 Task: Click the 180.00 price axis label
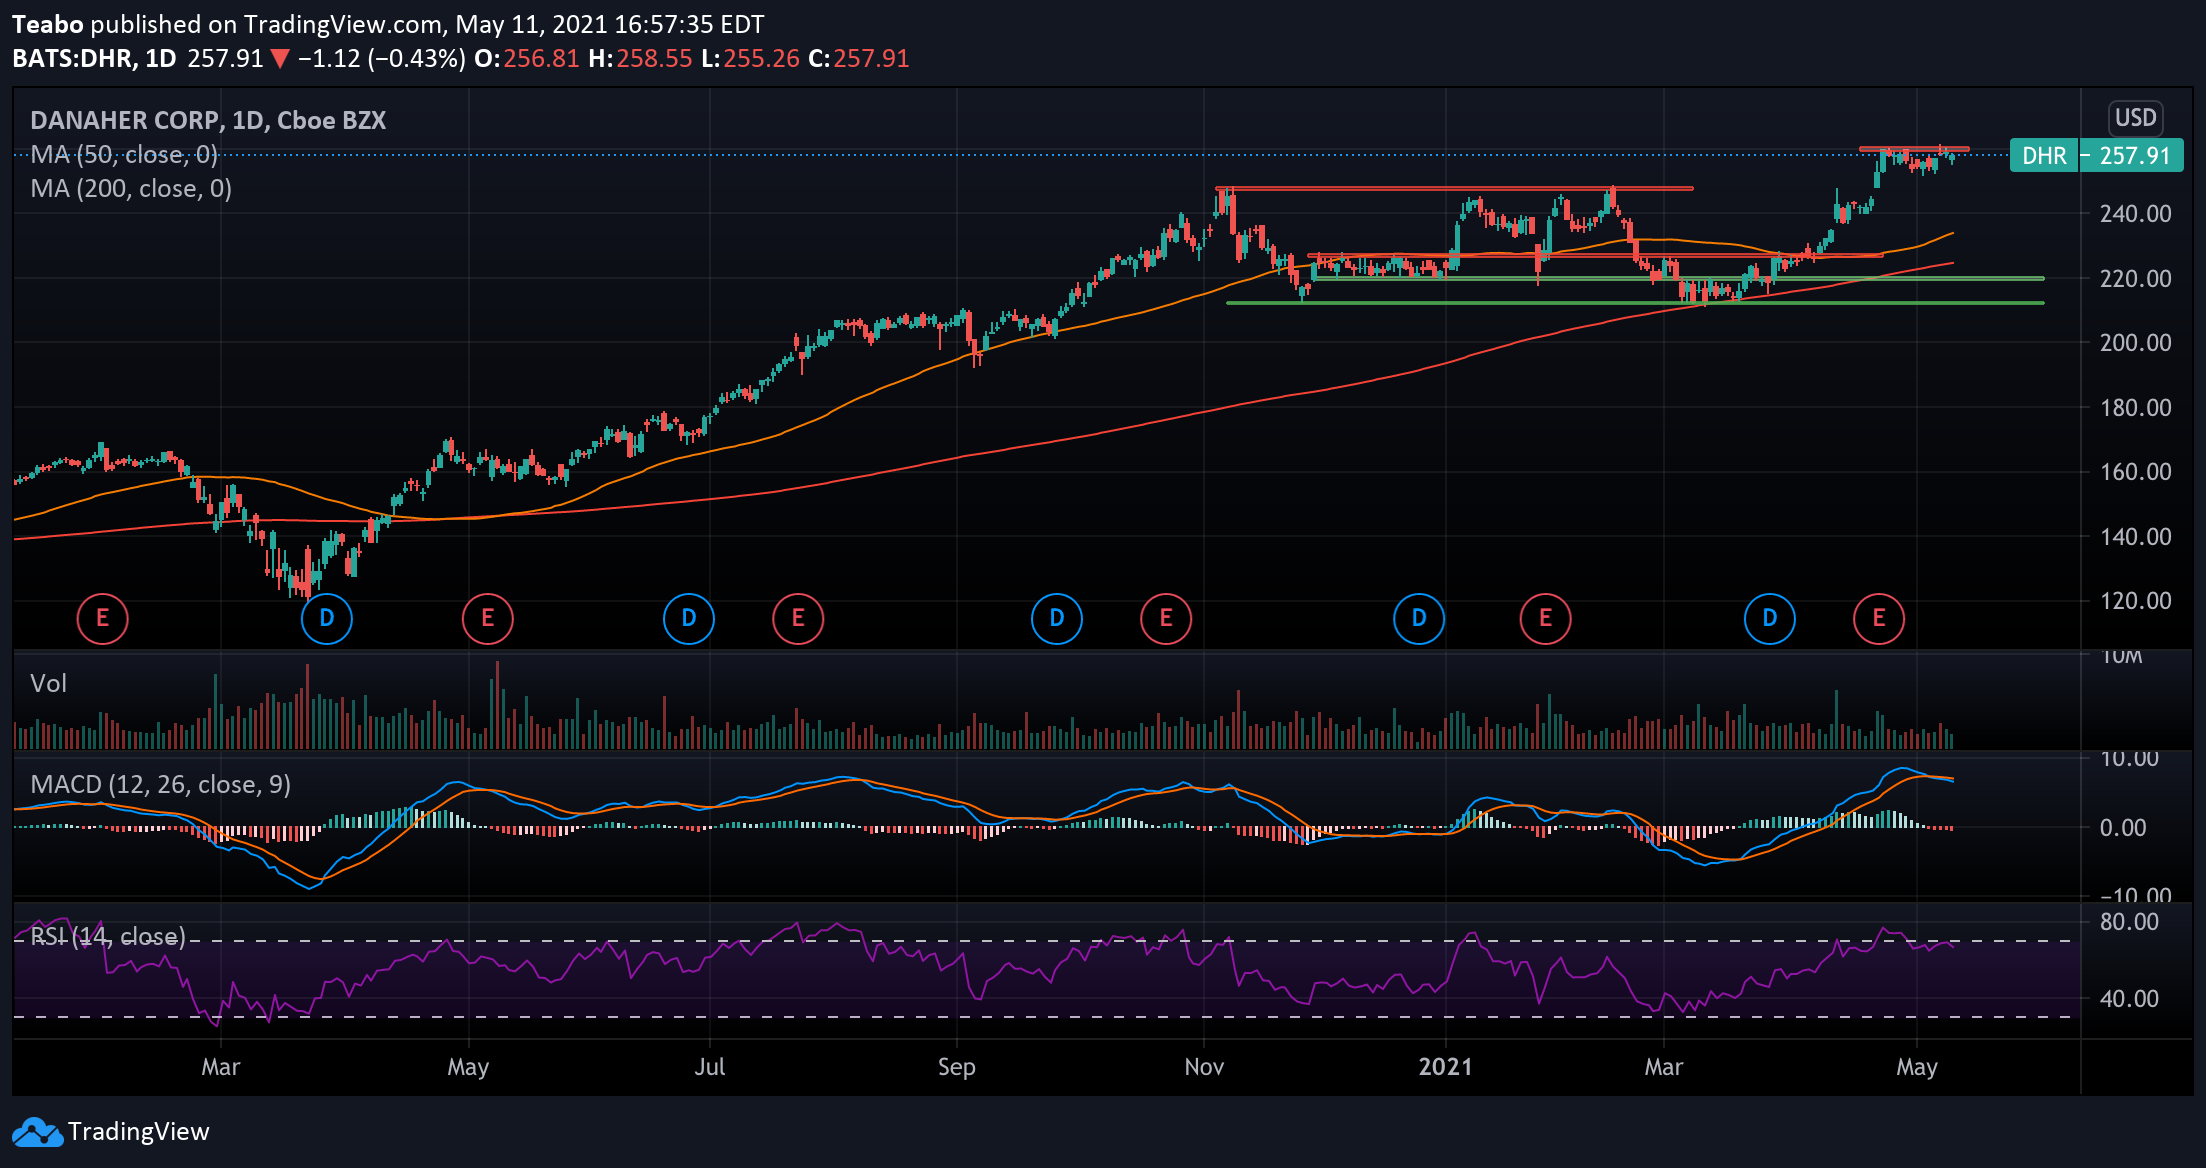[x=2135, y=408]
